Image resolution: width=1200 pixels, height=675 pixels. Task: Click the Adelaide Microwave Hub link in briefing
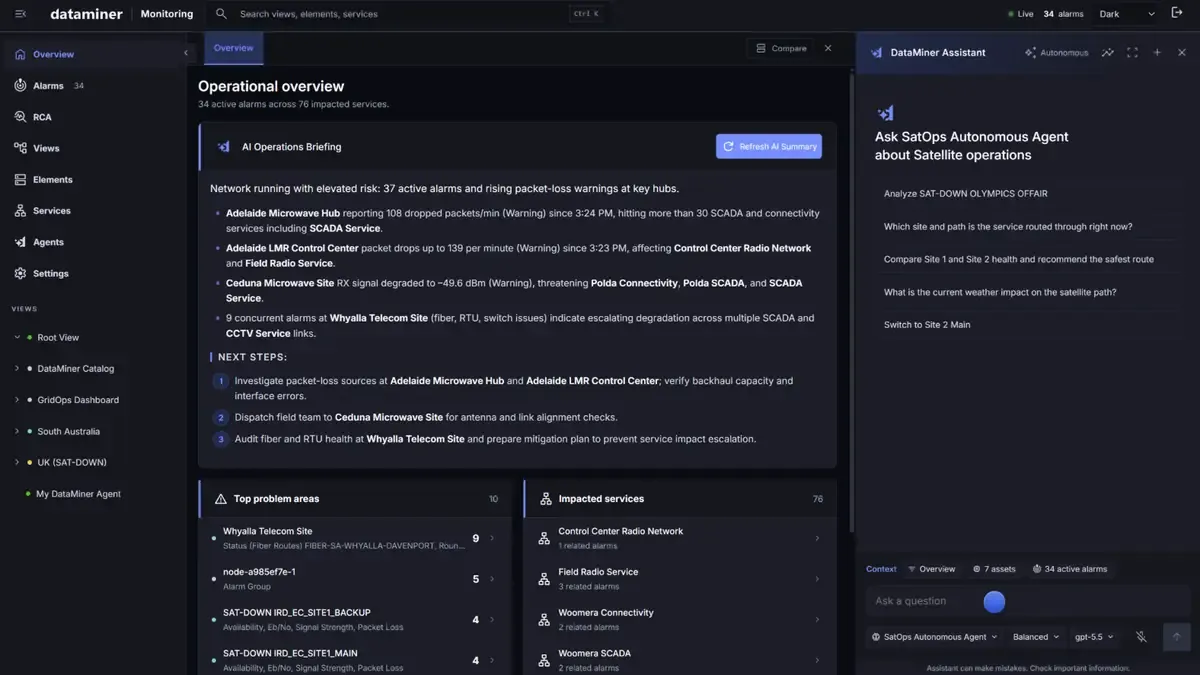283,213
